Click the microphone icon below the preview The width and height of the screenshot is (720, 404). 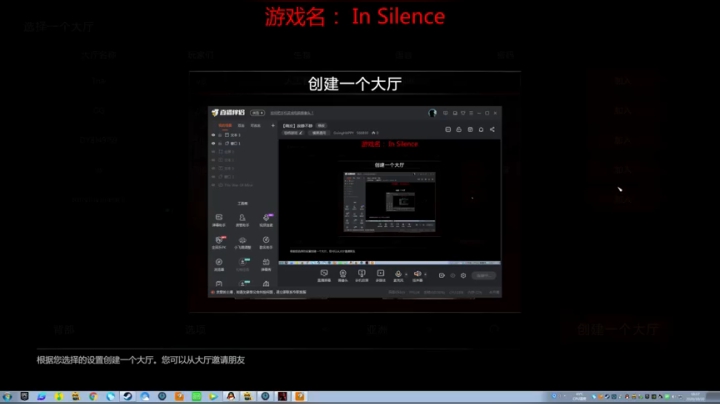(398, 274)
